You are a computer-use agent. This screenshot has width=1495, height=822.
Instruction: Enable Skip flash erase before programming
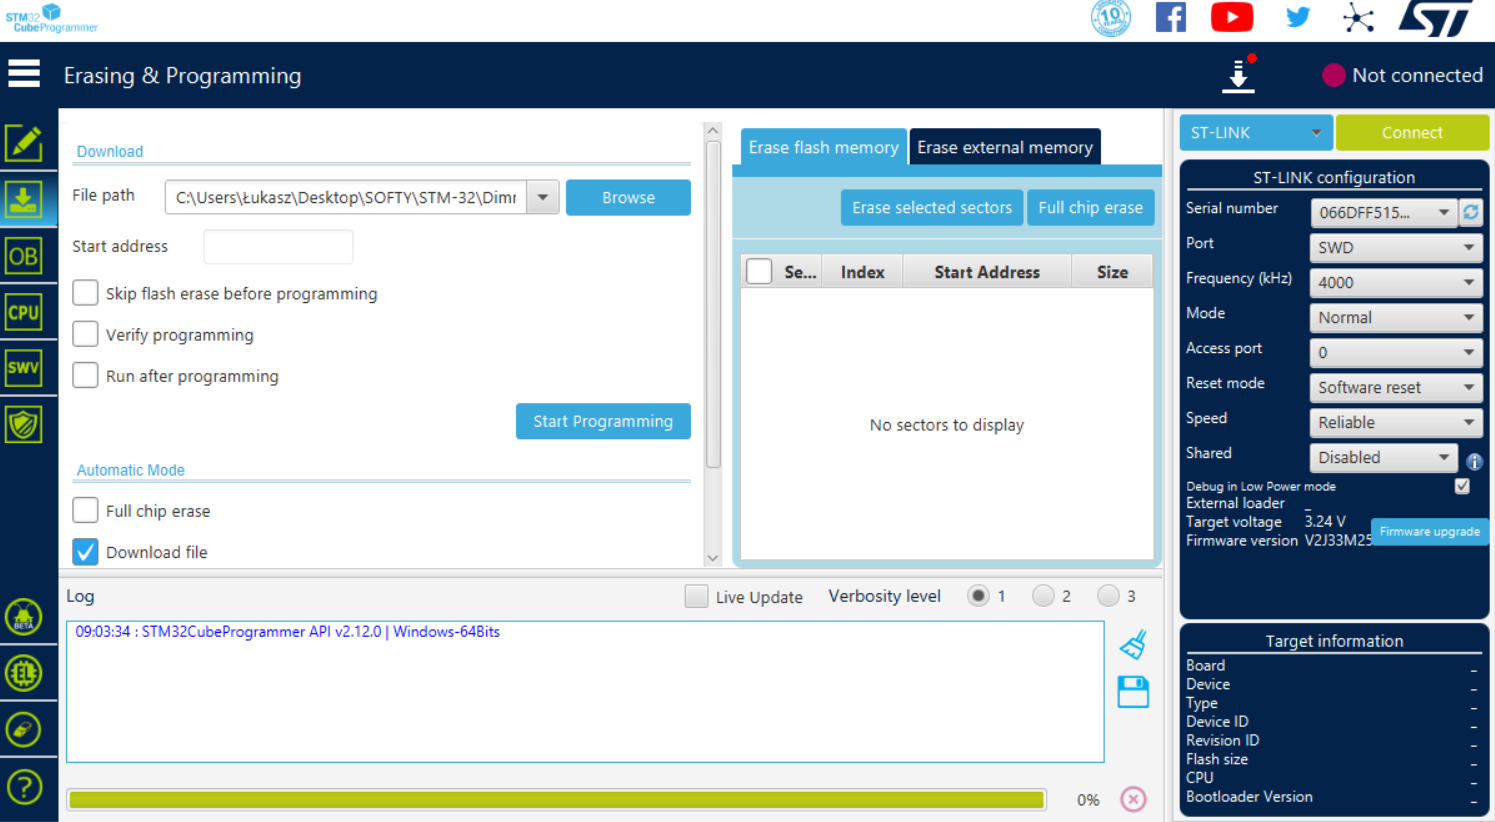[x=85, y=292]
